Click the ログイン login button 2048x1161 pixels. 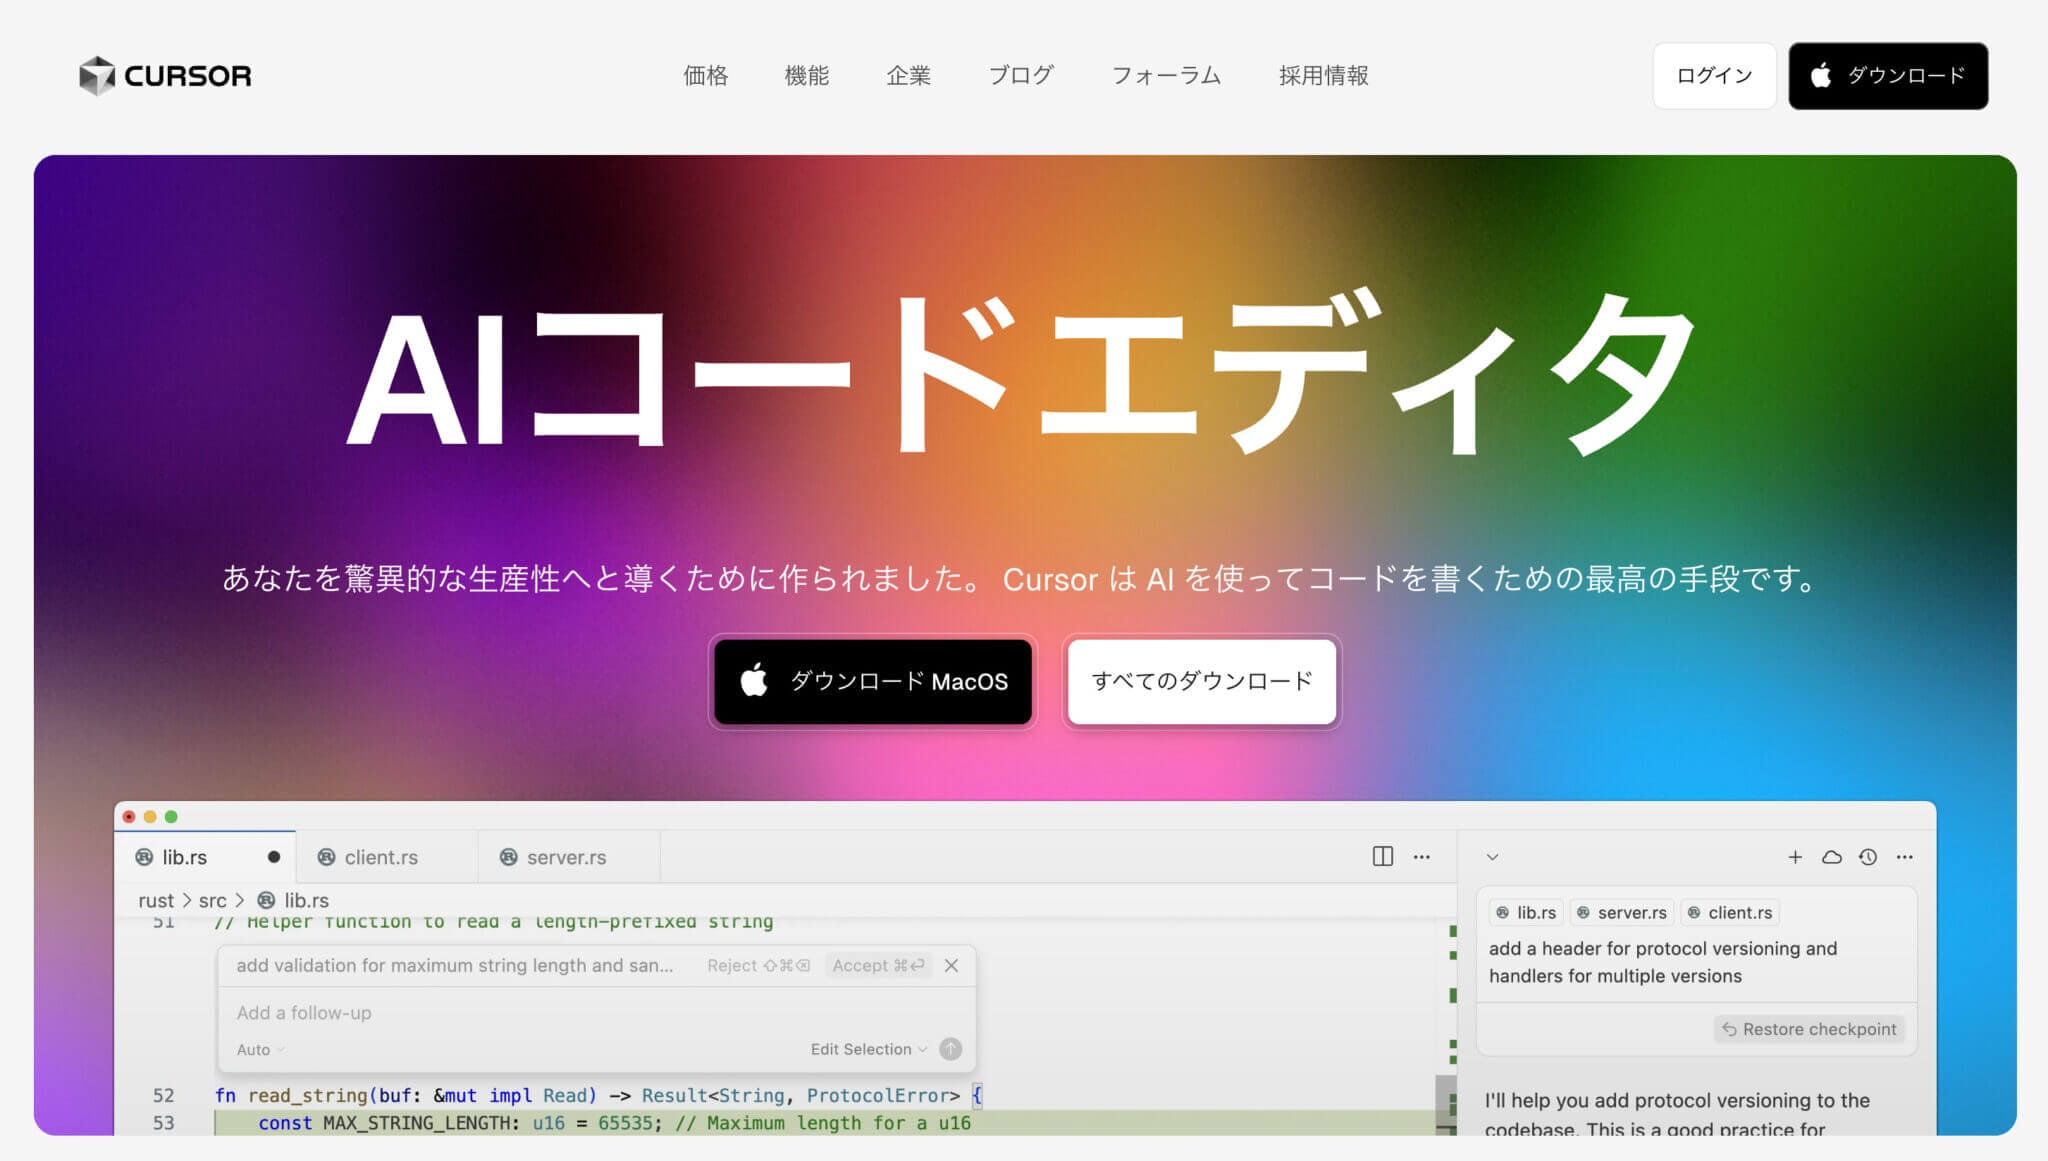tap(1714, 76)
